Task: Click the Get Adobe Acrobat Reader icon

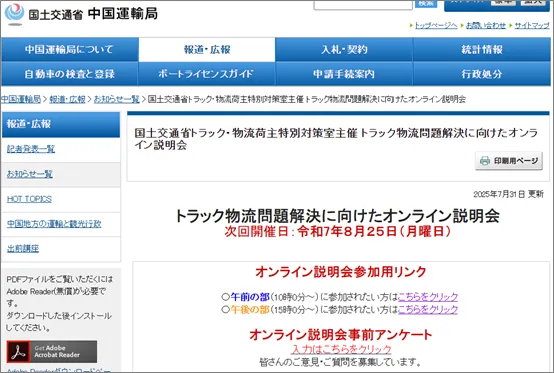Action: tap(52, 351)
